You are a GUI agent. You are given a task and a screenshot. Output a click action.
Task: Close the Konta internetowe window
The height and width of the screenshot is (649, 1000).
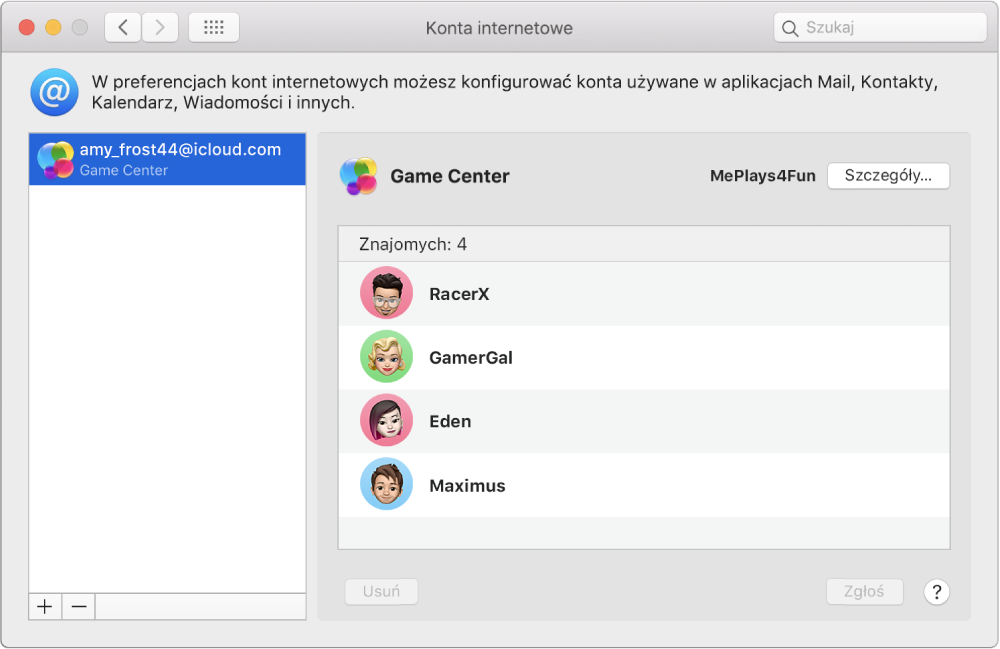[x=26, y=27]
